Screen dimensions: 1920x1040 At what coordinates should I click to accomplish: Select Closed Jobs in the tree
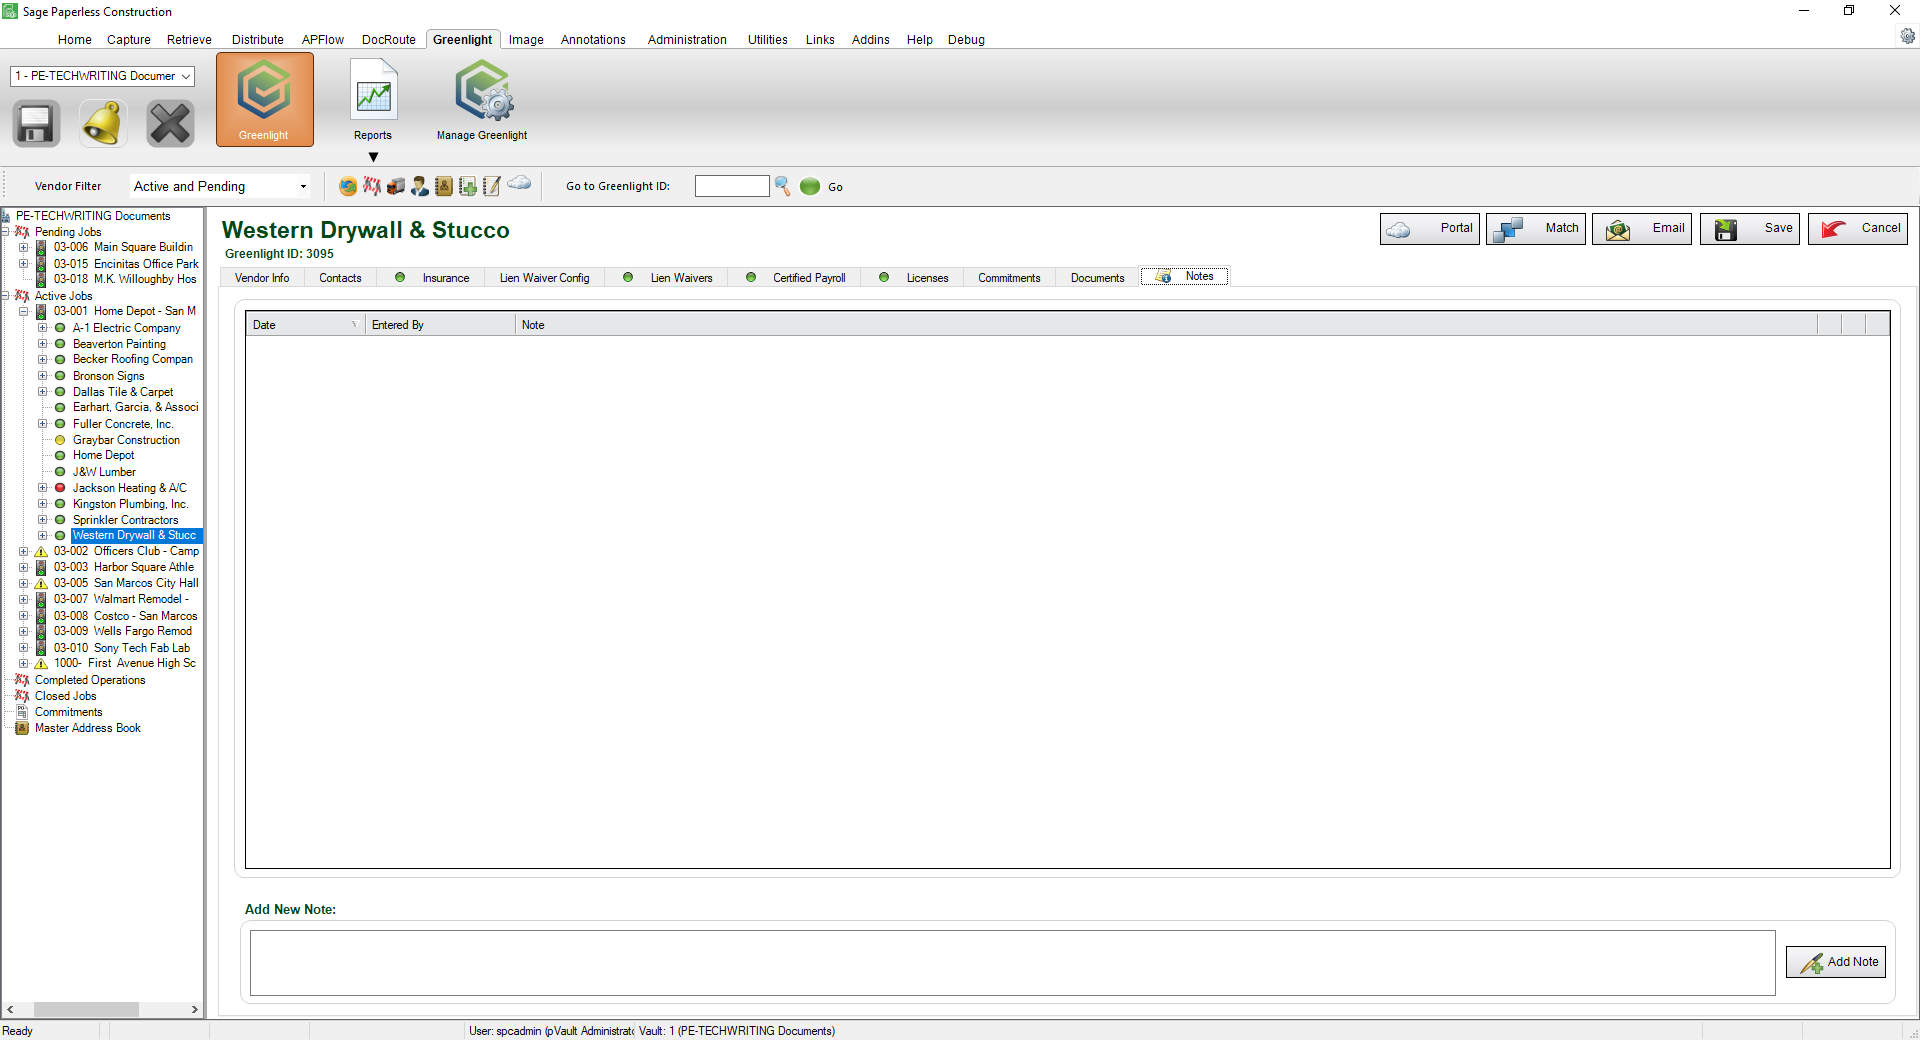pos(66,696)
